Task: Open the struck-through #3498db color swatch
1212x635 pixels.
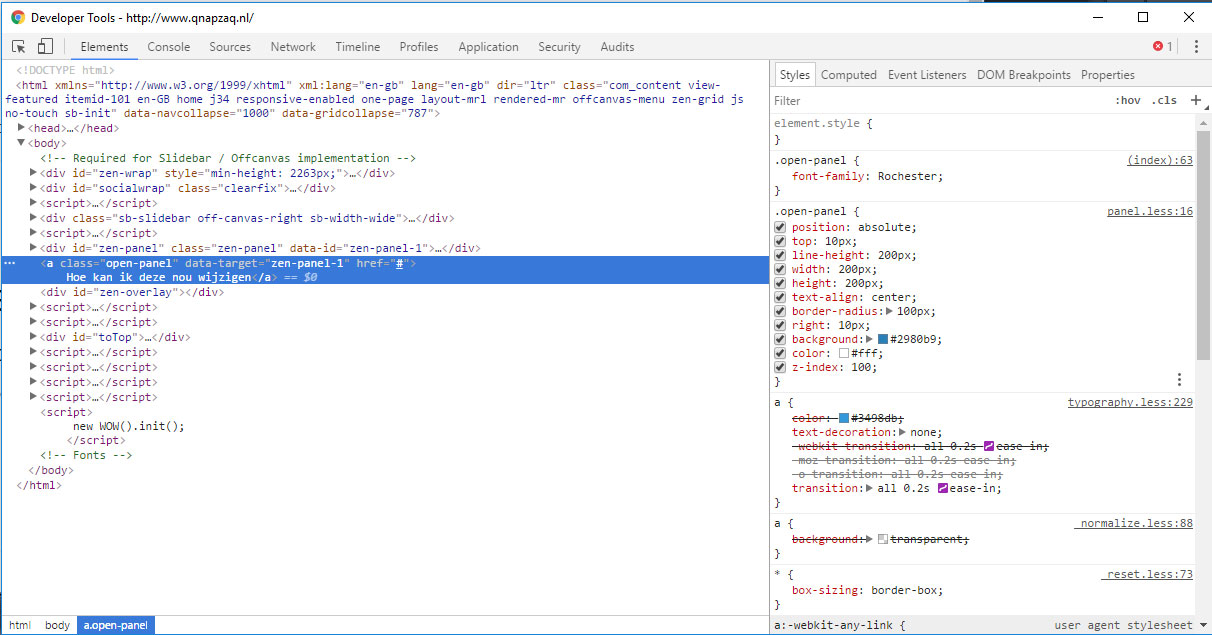Action: pos(844,418)
